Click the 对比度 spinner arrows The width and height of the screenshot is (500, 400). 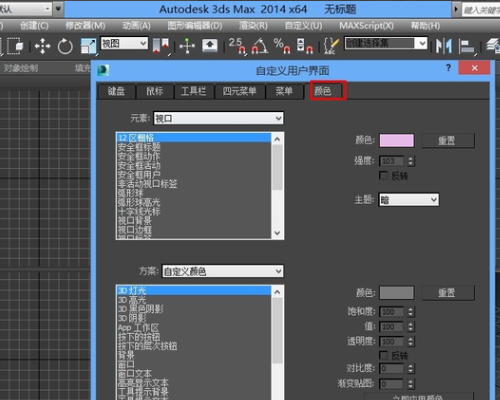[411, 368]
